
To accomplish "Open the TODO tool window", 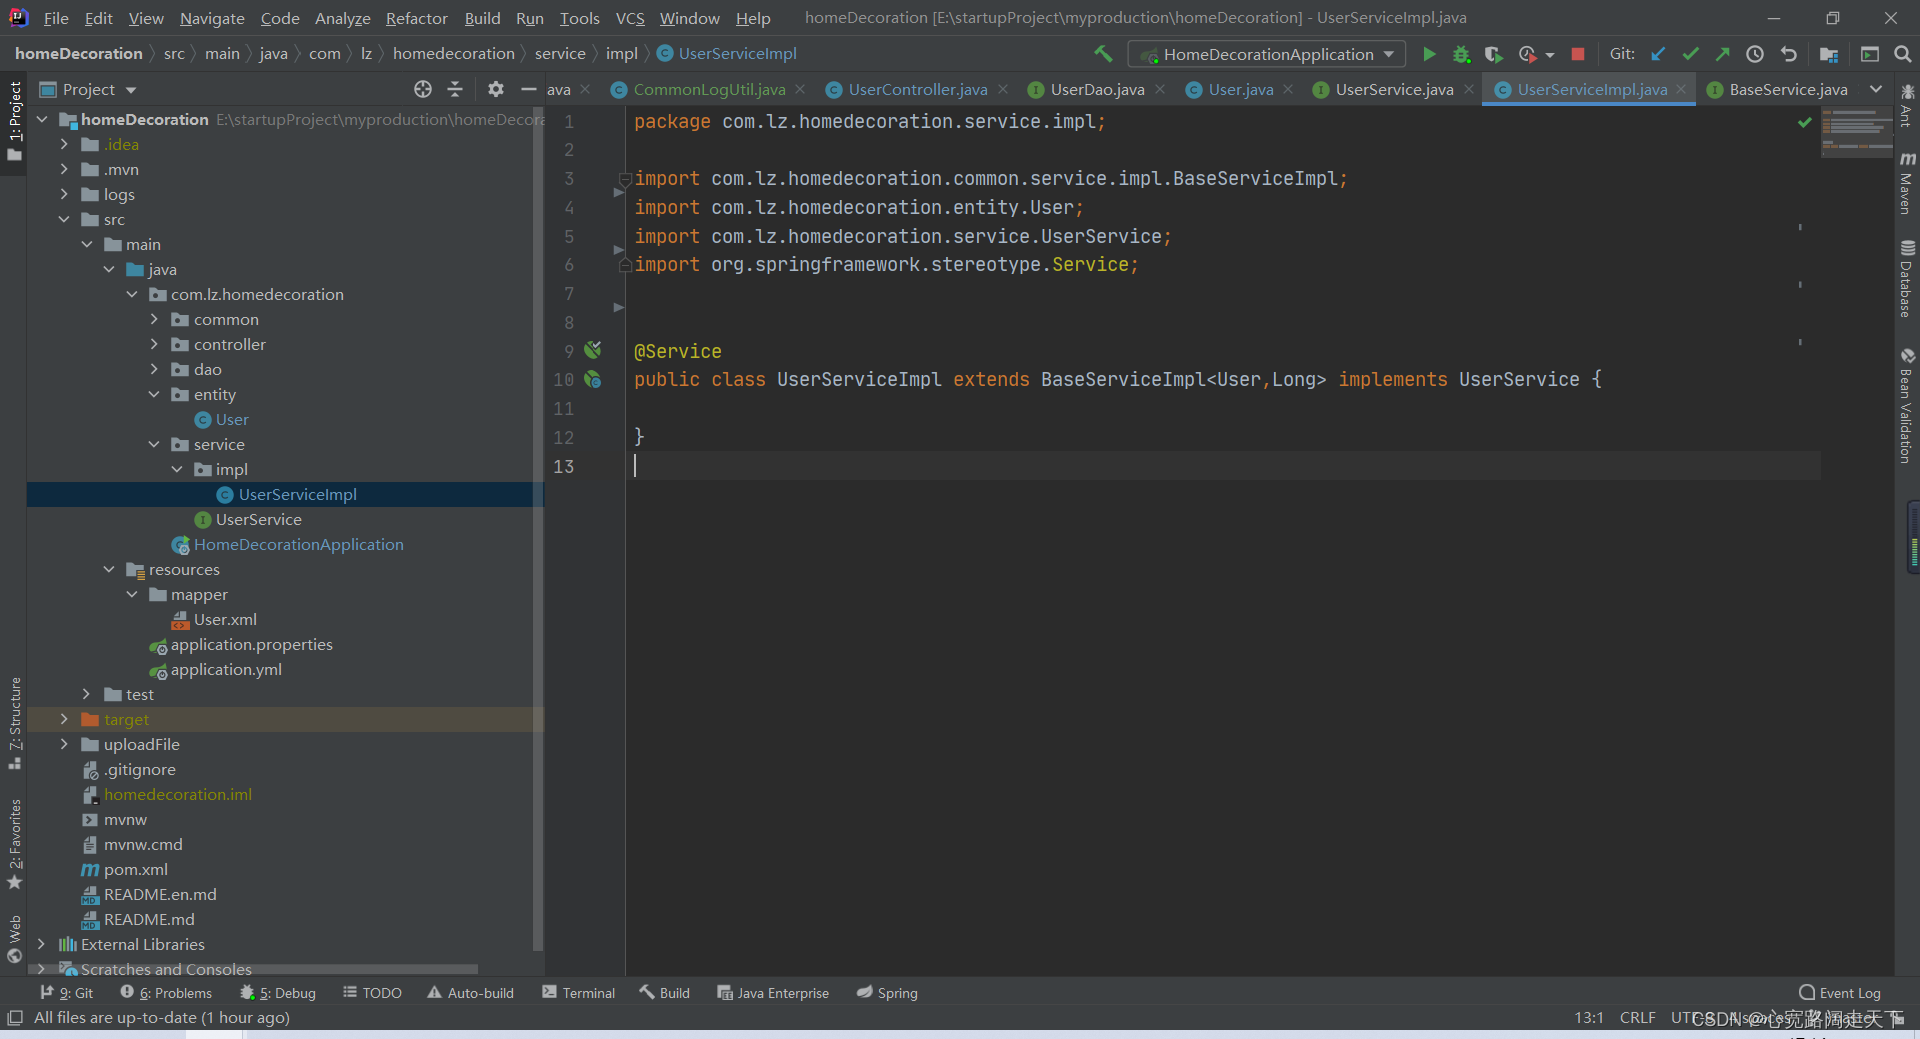I will (x=372, y=993).
